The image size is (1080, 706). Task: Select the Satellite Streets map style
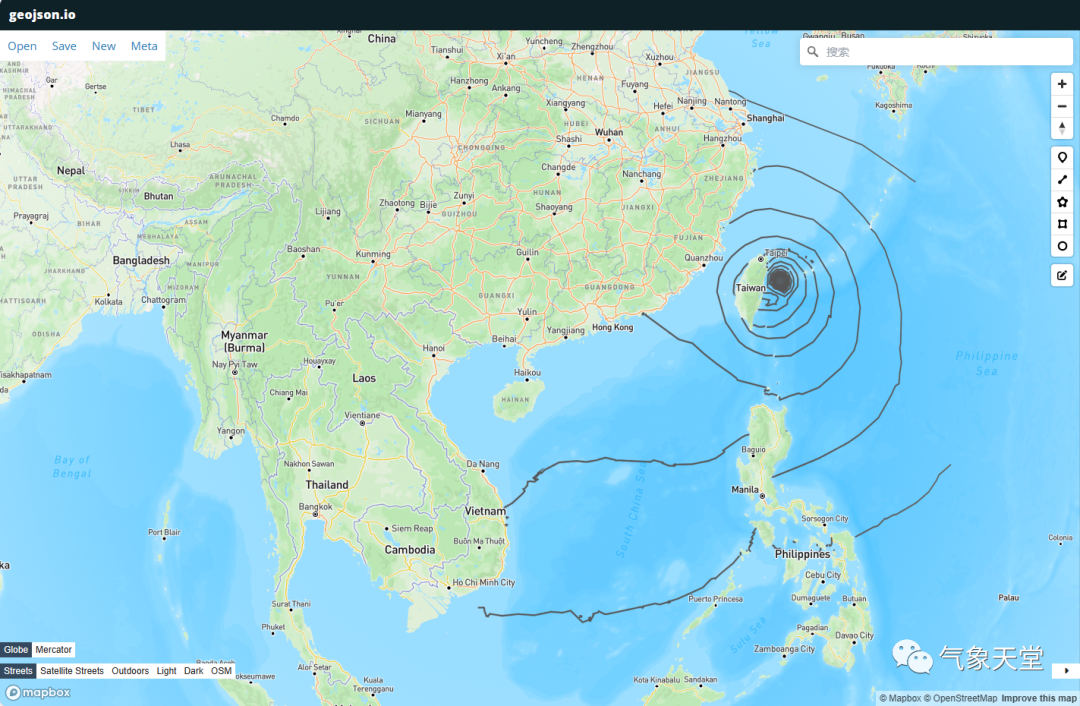click(x=72, y=671)
